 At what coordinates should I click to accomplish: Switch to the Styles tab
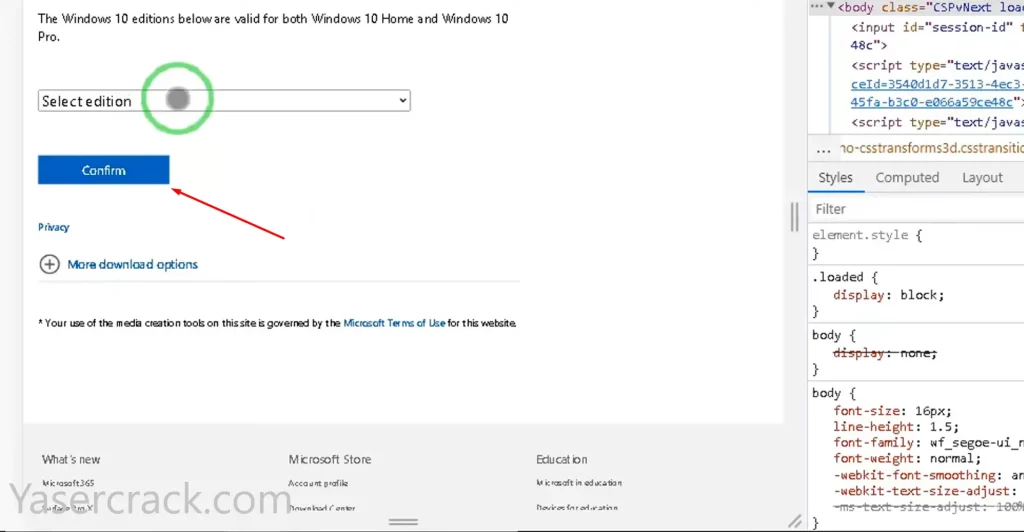(835, 178)
